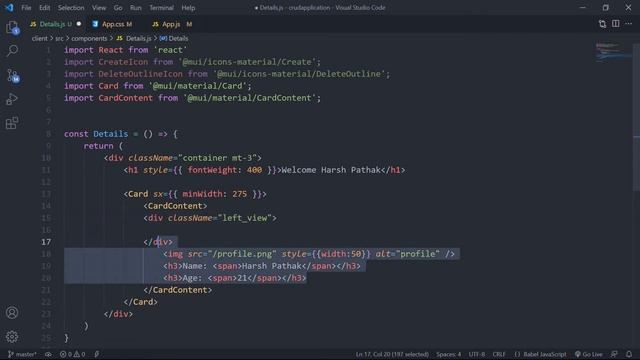Click the errors and warnings indicator
This screenshot has height=360, width=640.
[73, 354]
